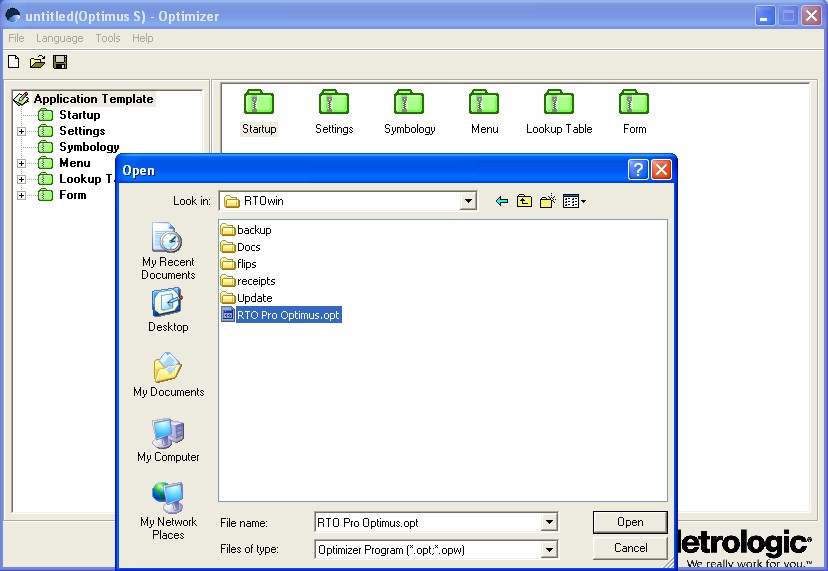
Task: Select the receipts folder in file list
Action: click(255, 281)
